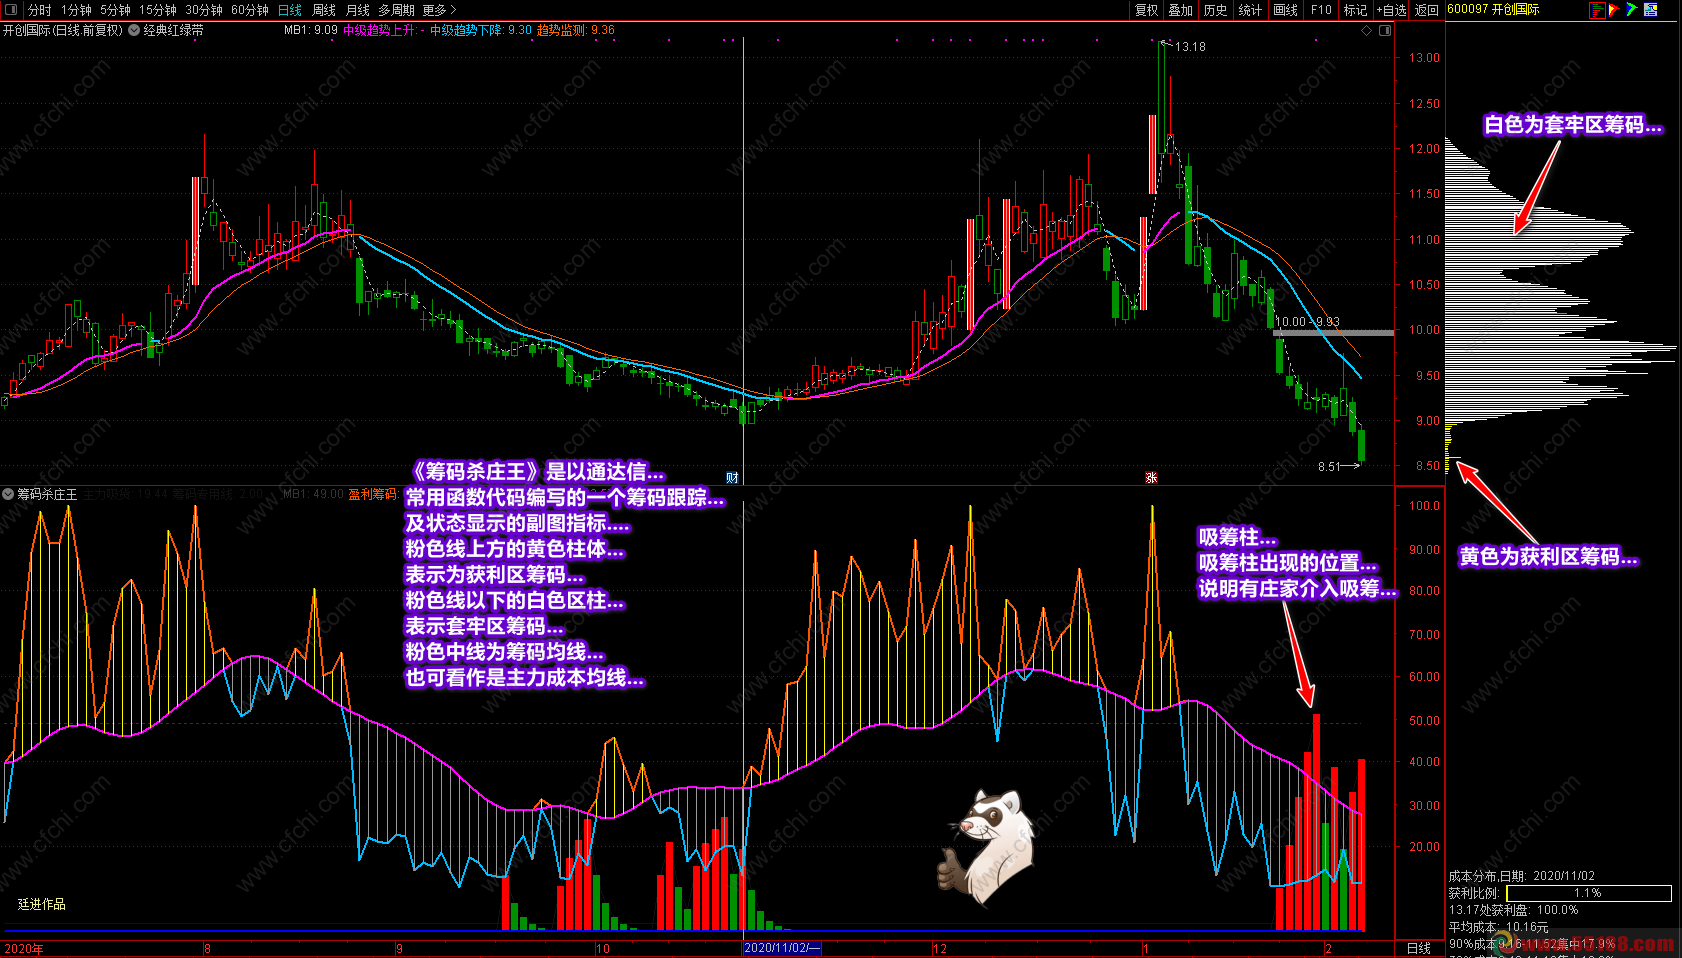Viewport: 1682px width, 958px height.
Task: Click the 600097 开创国际 stock title
Action: coord(1494,9)
